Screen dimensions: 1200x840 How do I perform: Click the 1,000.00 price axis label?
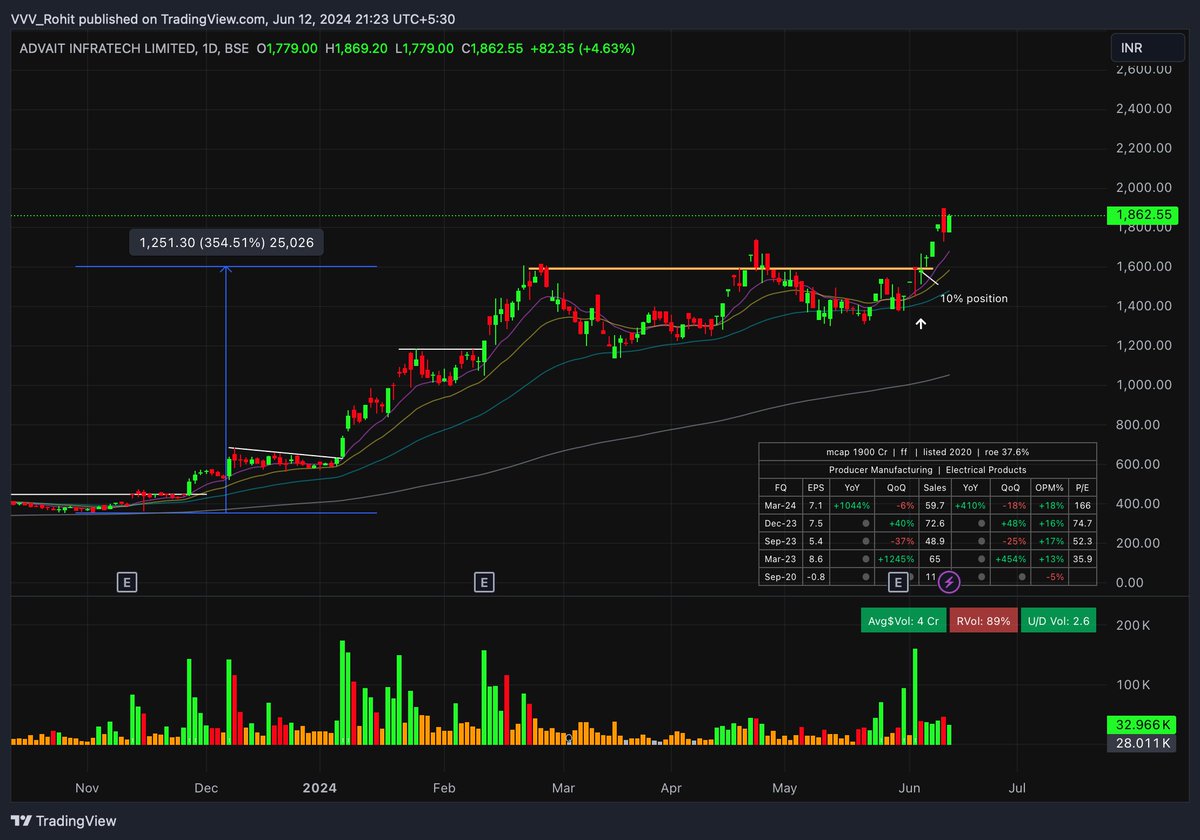(x=1144, y=385)
